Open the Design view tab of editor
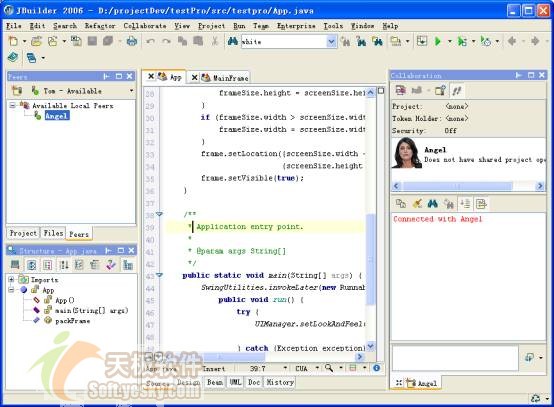The height and width of the screenshot is (407, 554). [188, 382]
